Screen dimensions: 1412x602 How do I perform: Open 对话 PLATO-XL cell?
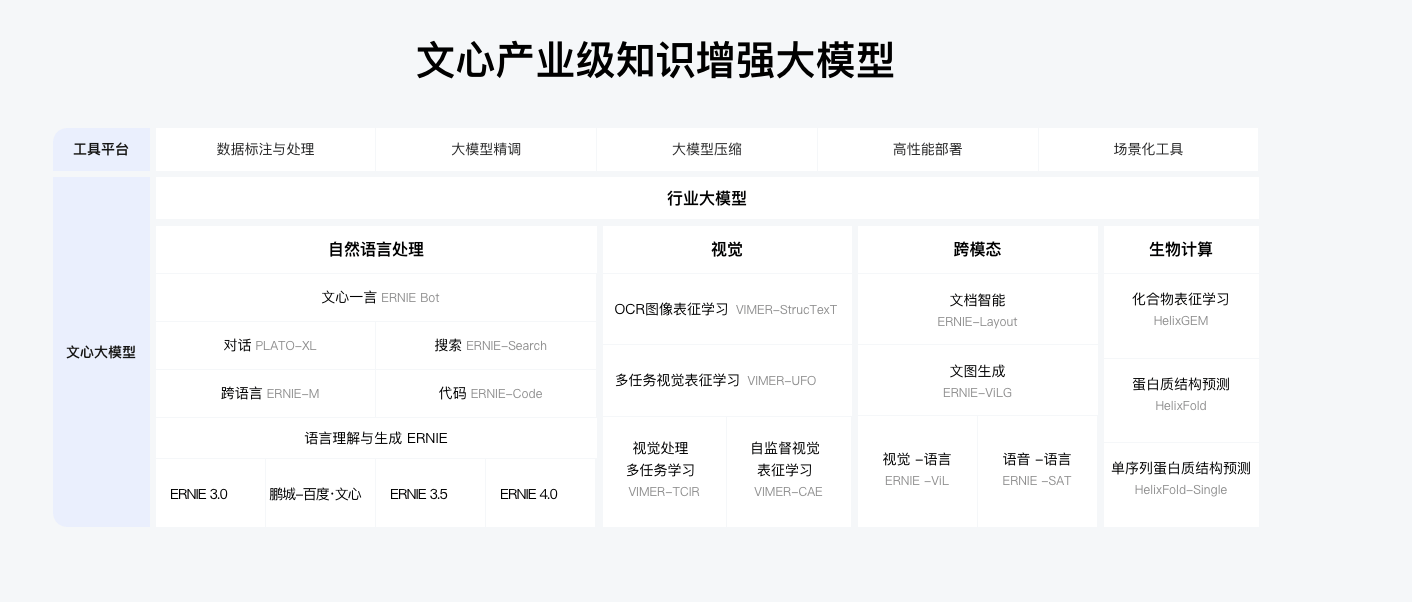tap(266, 346)
